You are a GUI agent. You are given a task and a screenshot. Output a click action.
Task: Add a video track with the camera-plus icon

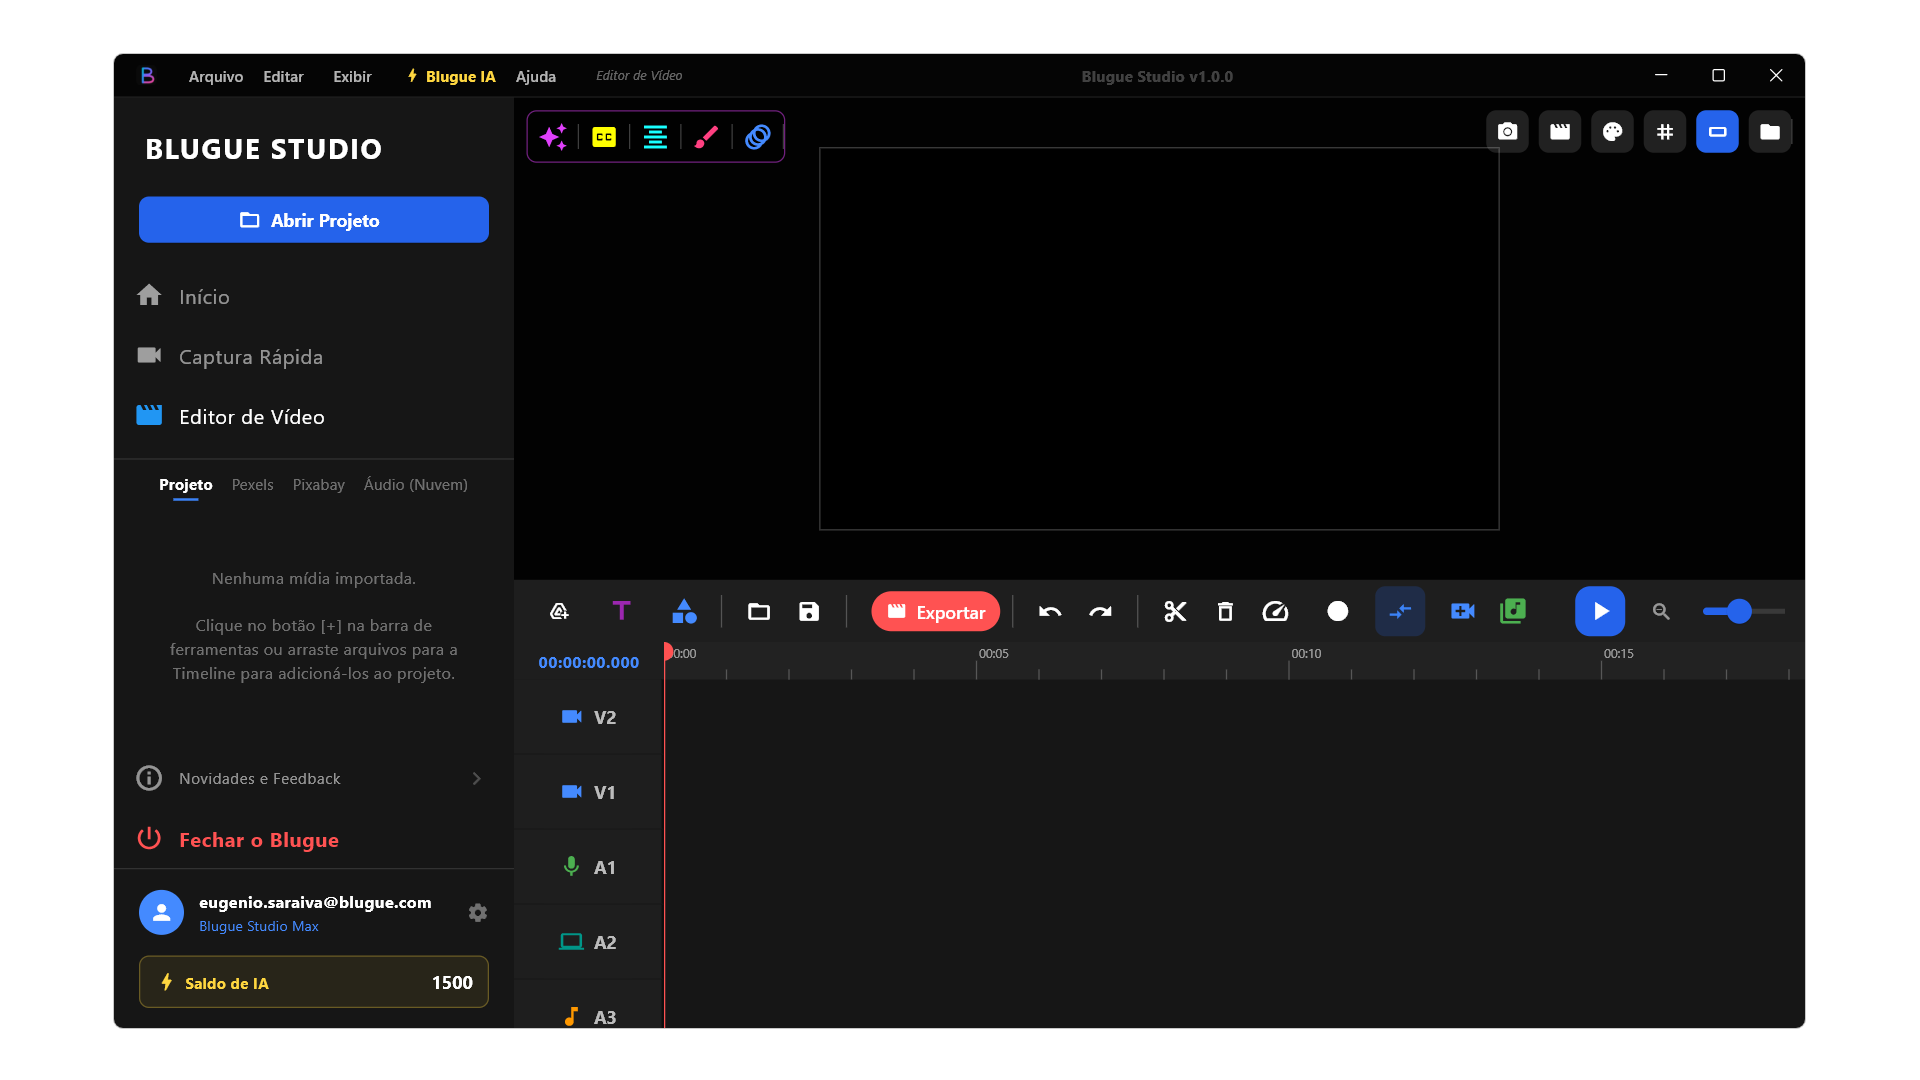point(1462,611)
